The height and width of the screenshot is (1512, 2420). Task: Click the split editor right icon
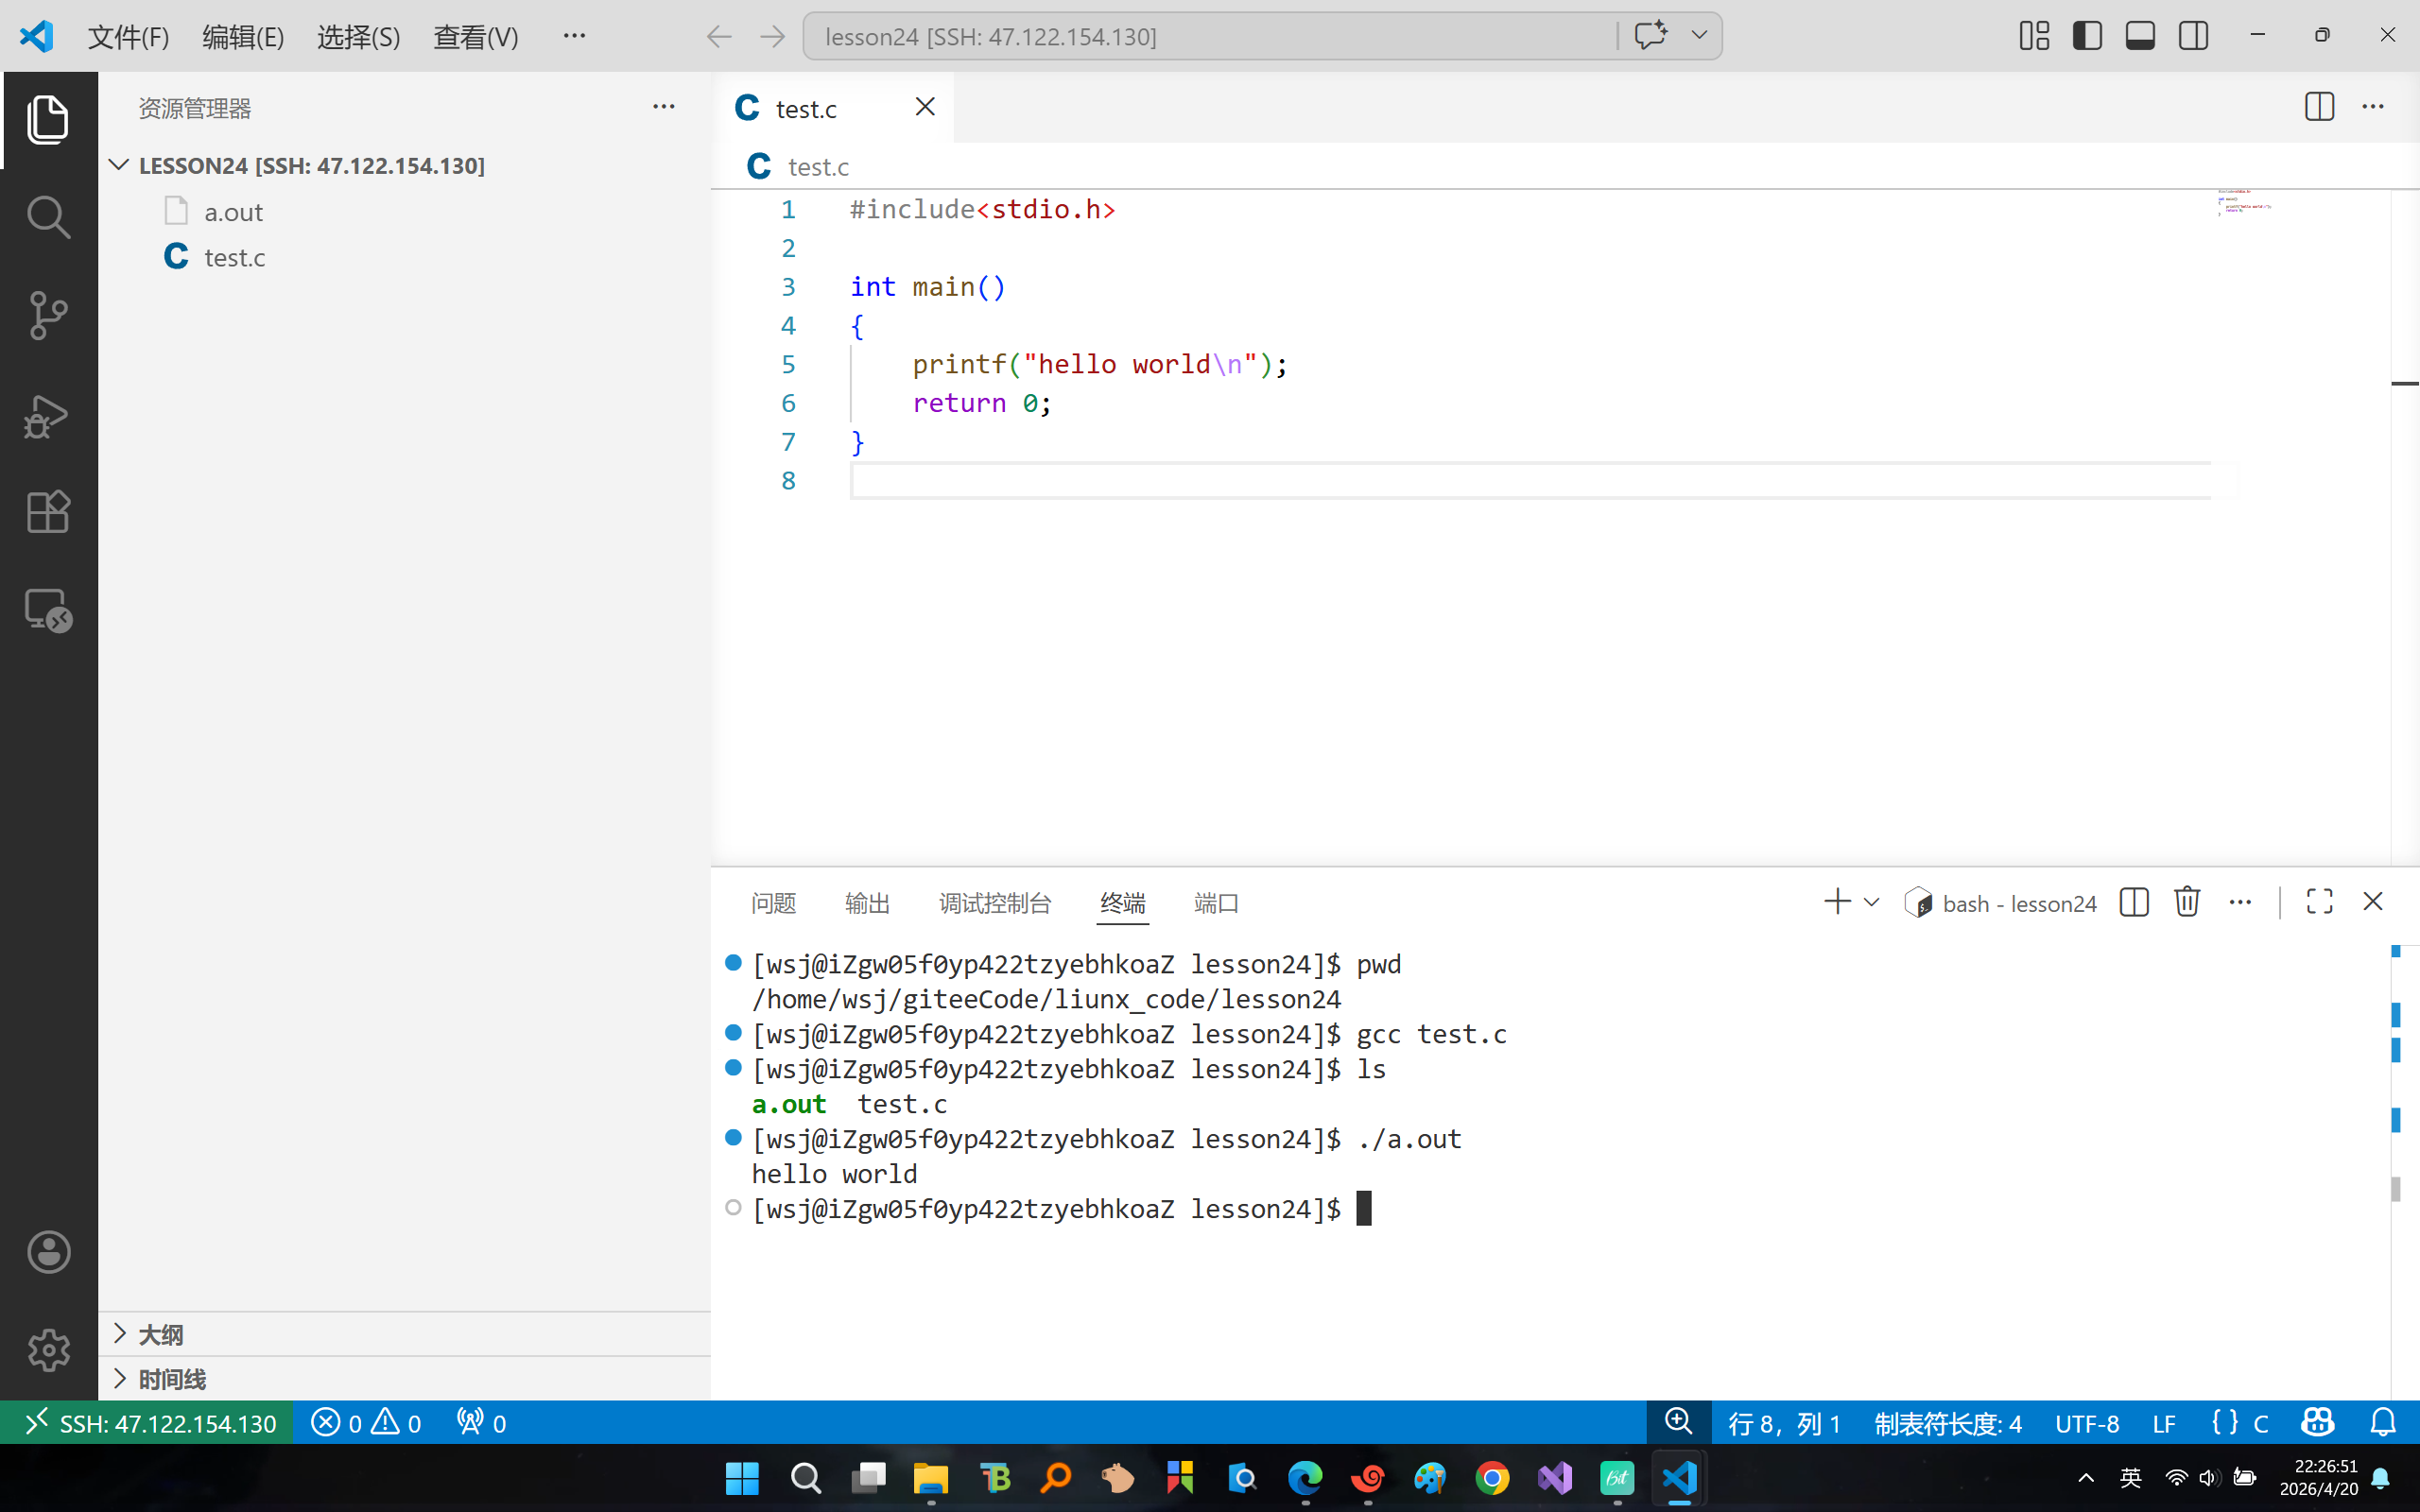pos(2319,107)
